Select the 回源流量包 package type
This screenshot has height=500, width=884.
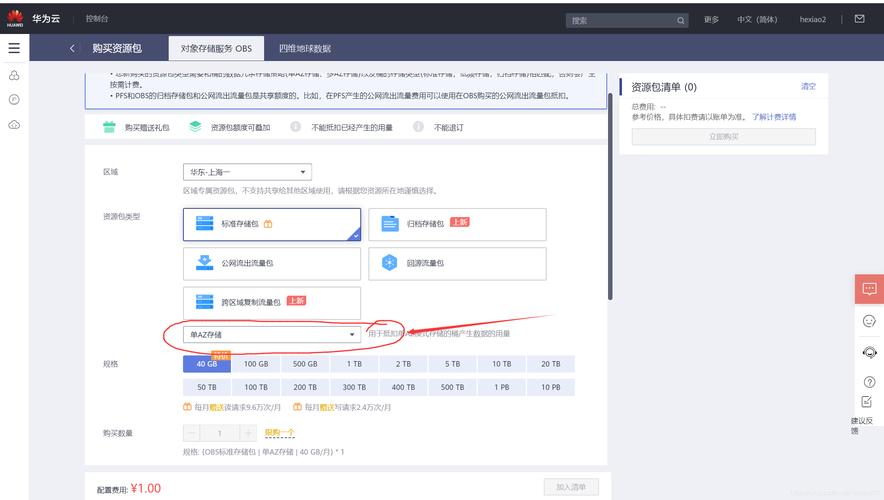(457, 263)
